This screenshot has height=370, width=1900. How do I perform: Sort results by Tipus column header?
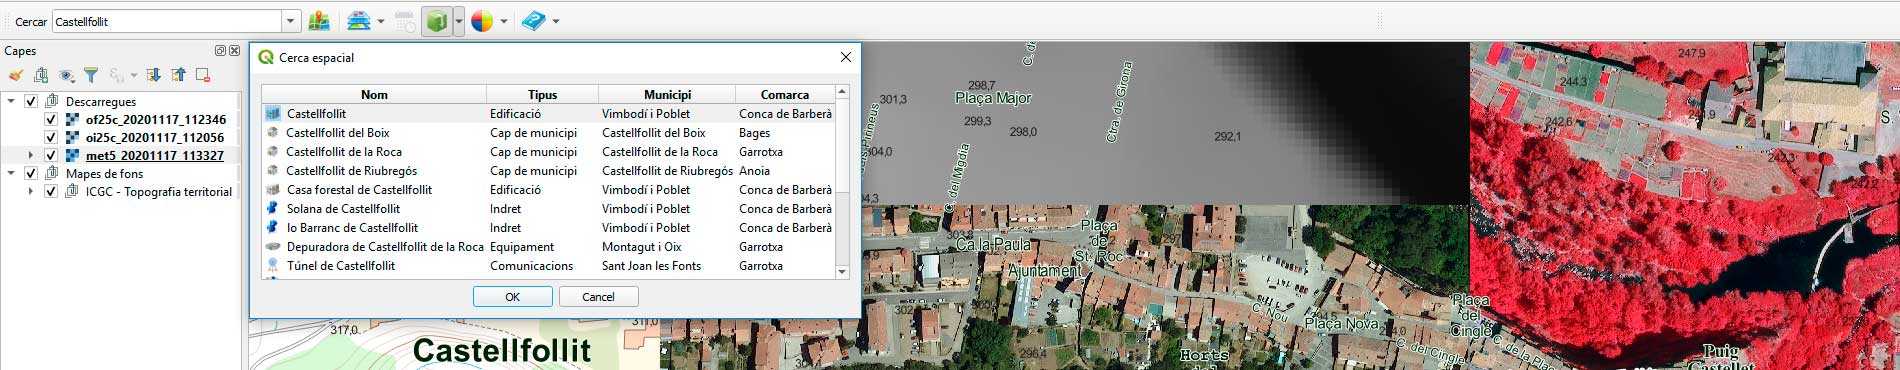[542, 95]
